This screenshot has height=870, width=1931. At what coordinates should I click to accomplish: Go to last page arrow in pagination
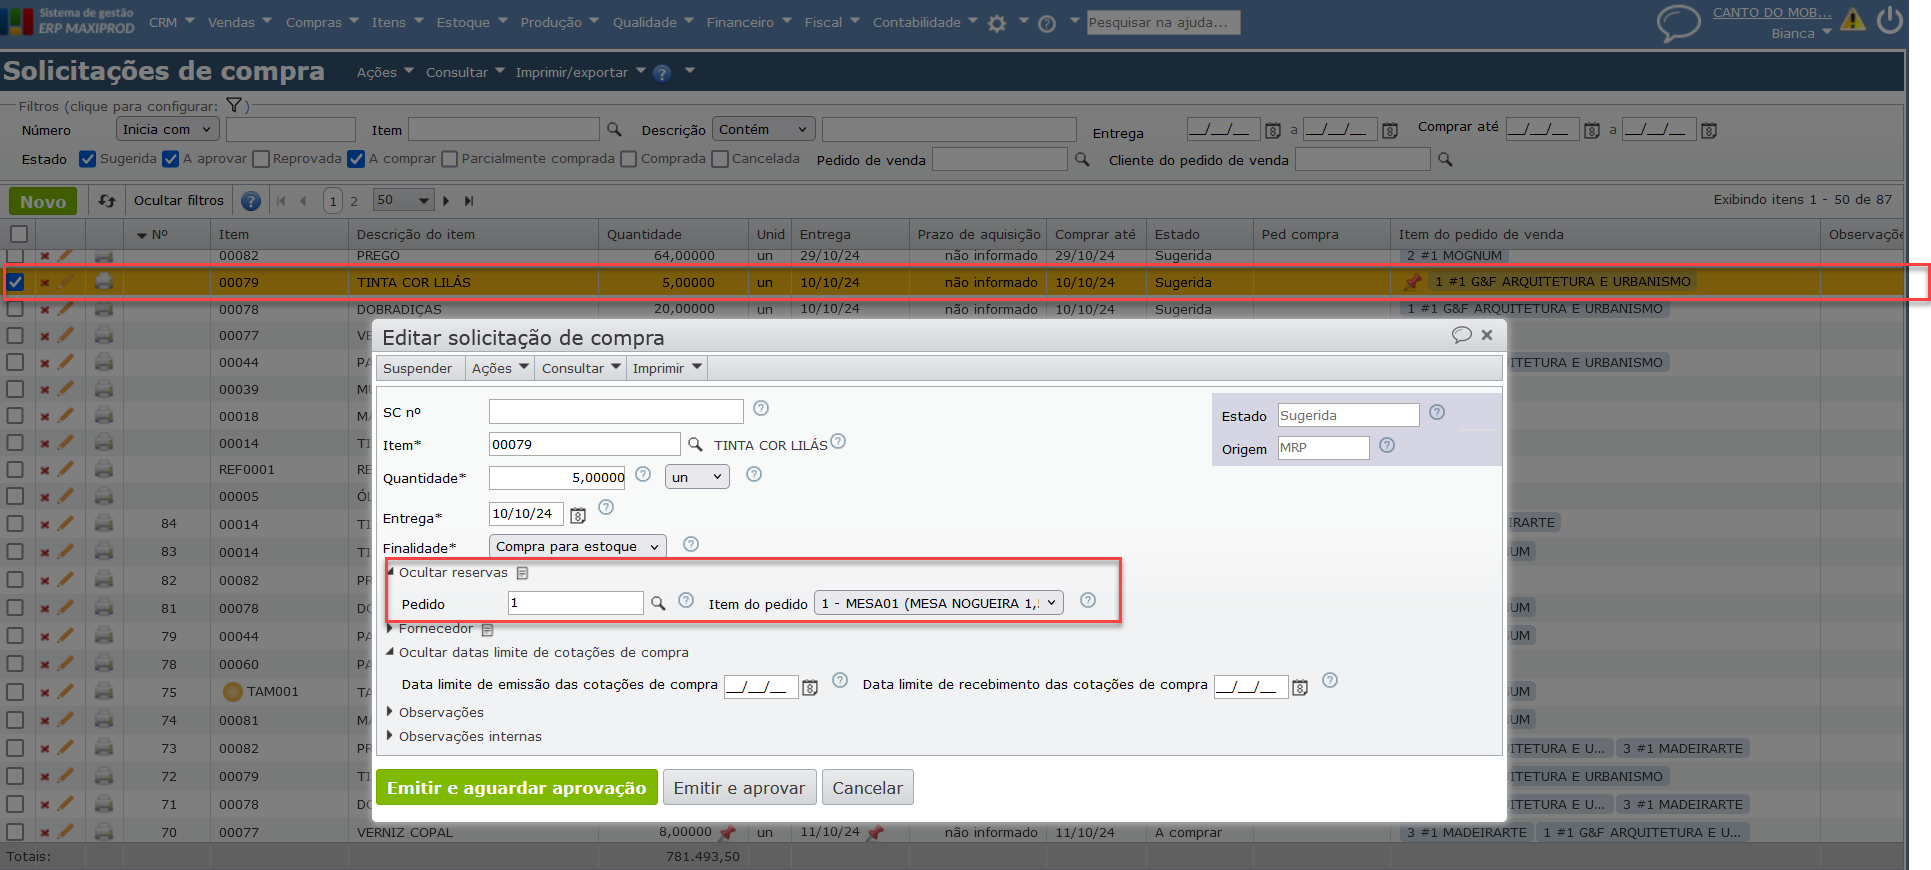tap(469, 201)
